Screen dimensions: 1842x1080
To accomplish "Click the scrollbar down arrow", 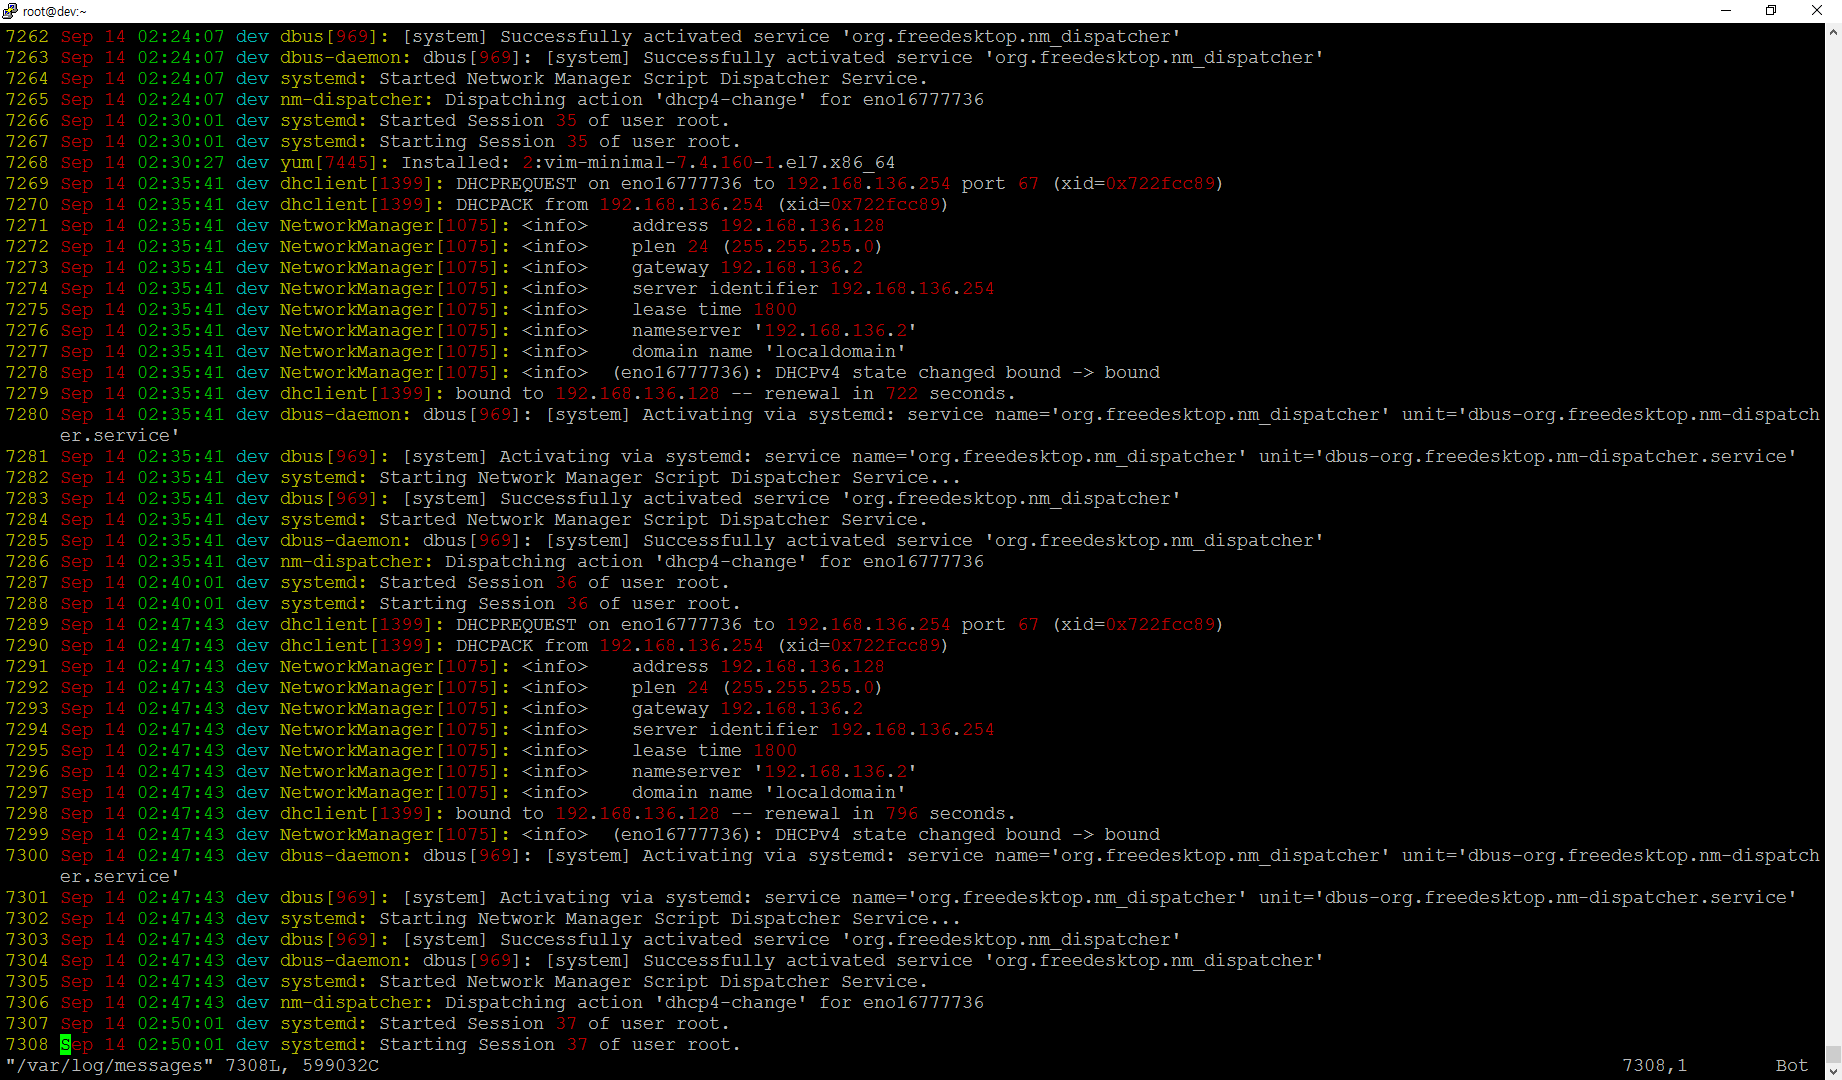I will [1833, 1071].
